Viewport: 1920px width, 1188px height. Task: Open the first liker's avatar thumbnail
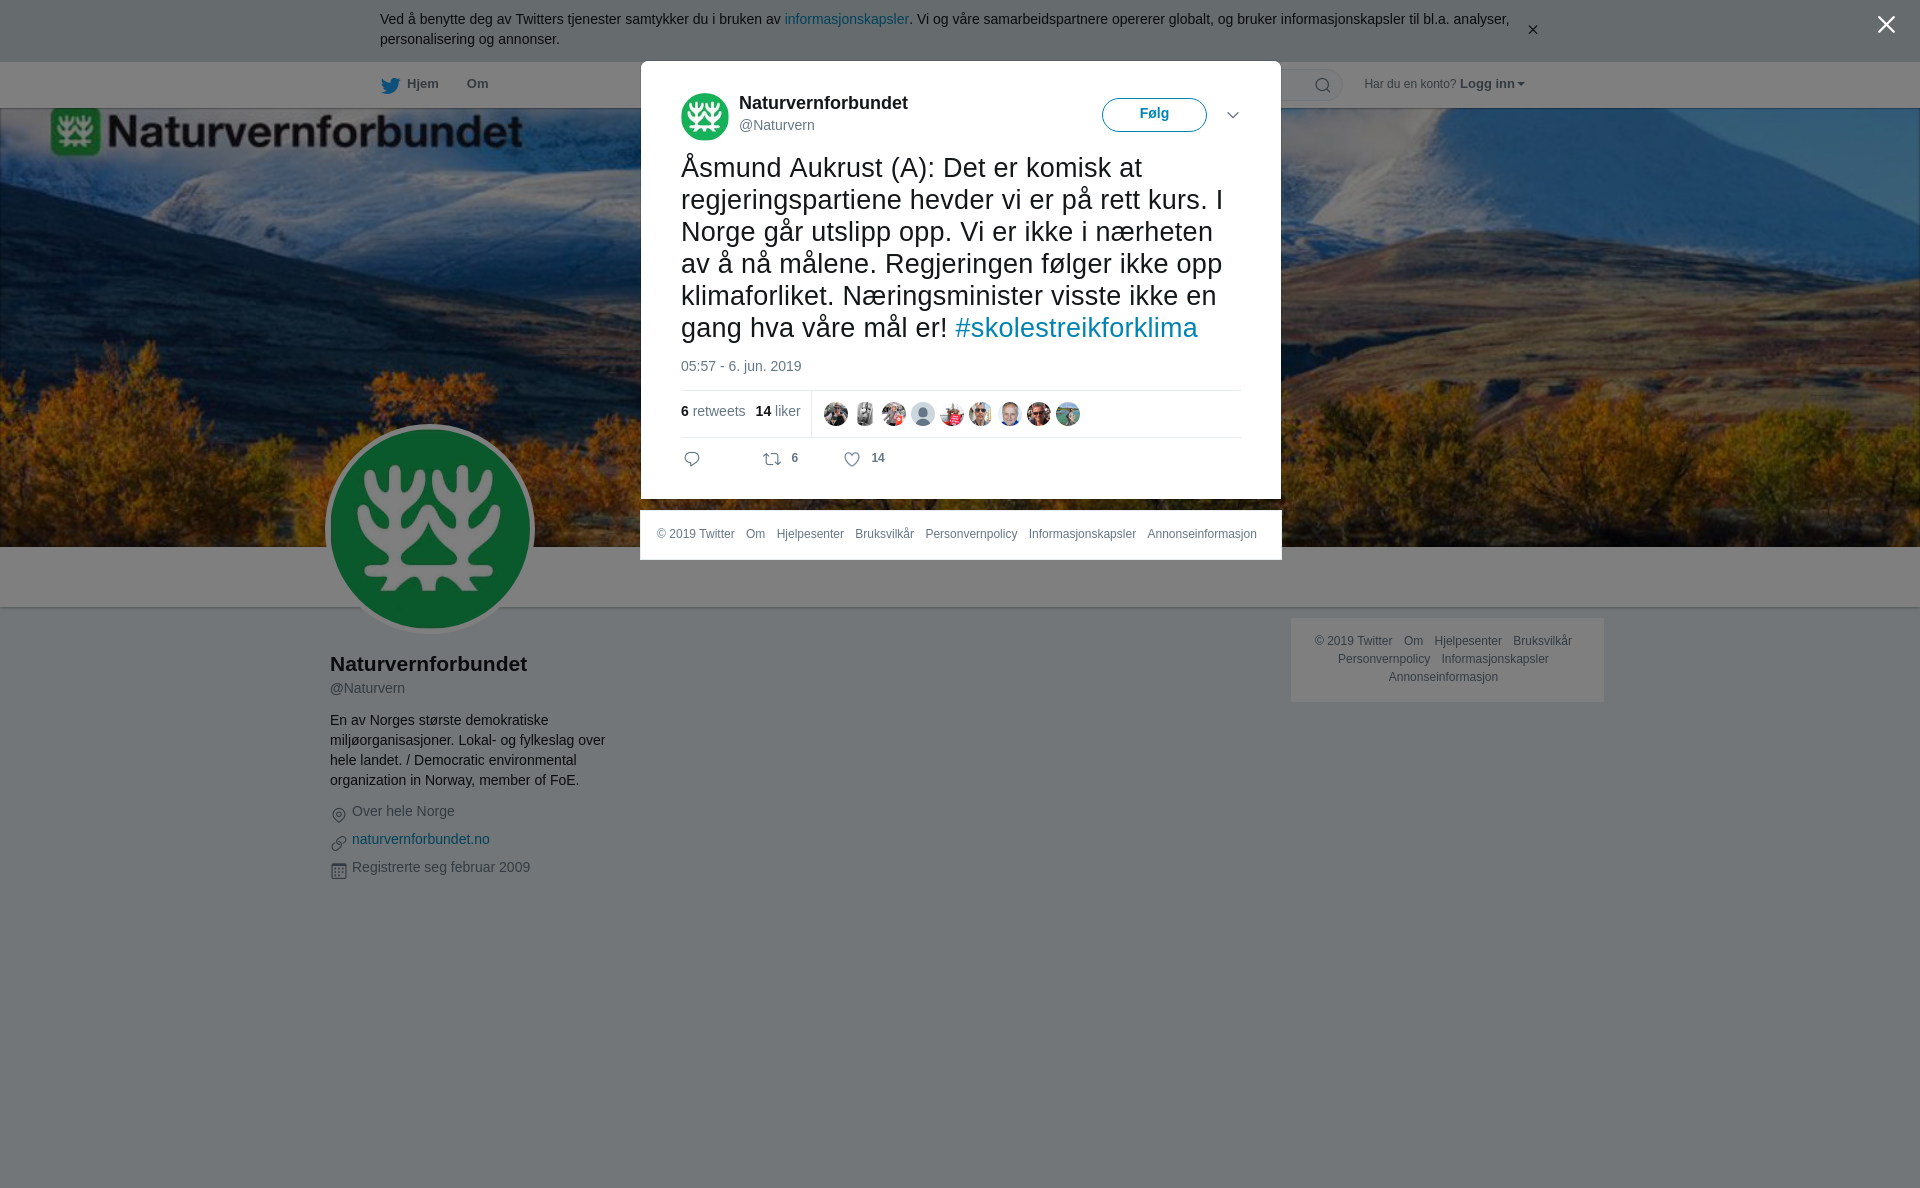(x=836, y=414)
